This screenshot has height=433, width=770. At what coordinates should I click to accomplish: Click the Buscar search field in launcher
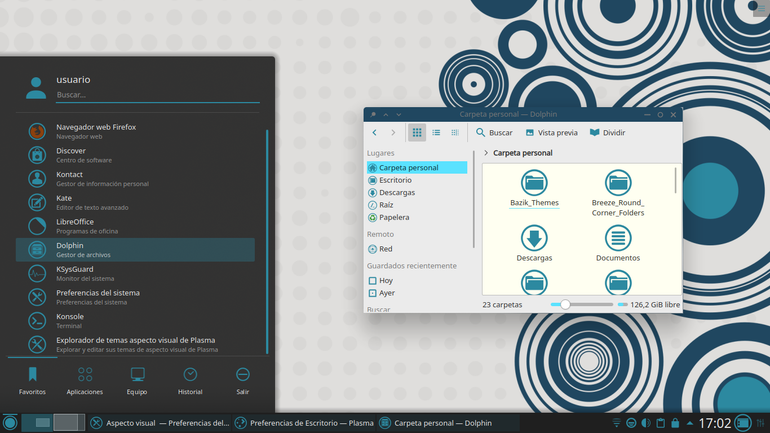click(157, 95)
